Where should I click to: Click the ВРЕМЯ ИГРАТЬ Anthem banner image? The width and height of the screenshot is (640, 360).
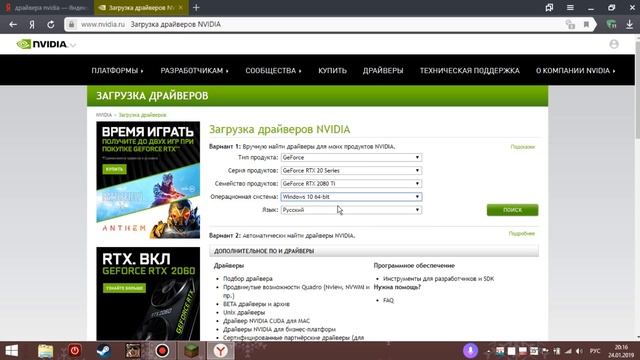pyautogui.click(x=148, y=180)
